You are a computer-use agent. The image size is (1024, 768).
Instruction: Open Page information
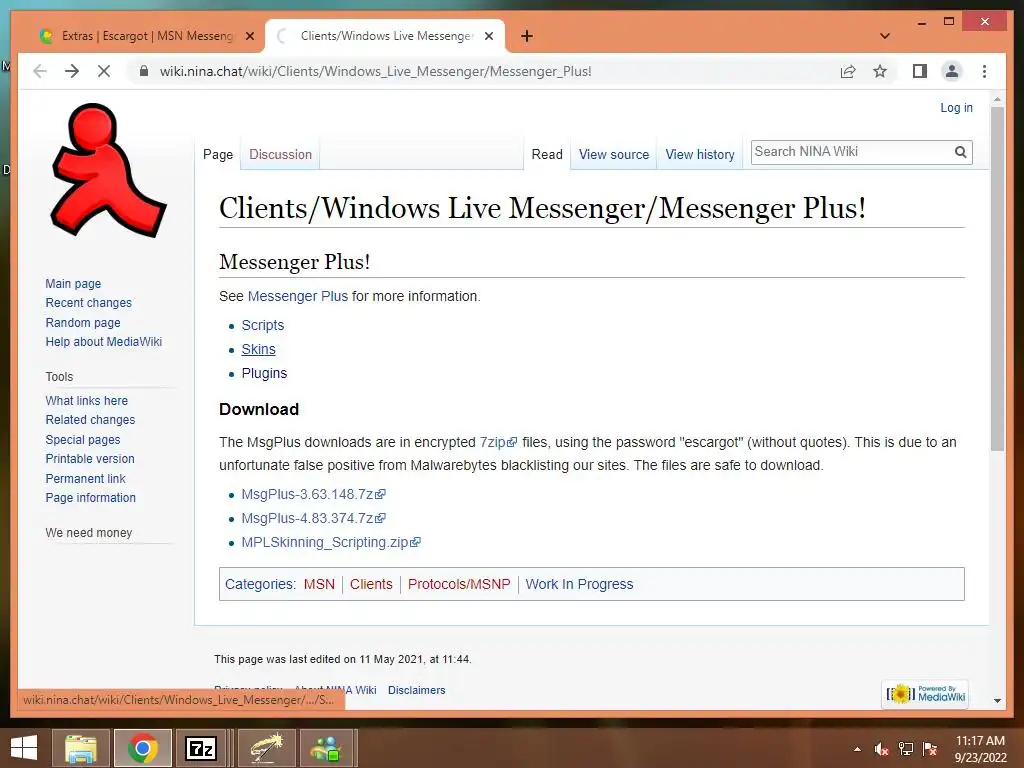(x=90, y=498)
